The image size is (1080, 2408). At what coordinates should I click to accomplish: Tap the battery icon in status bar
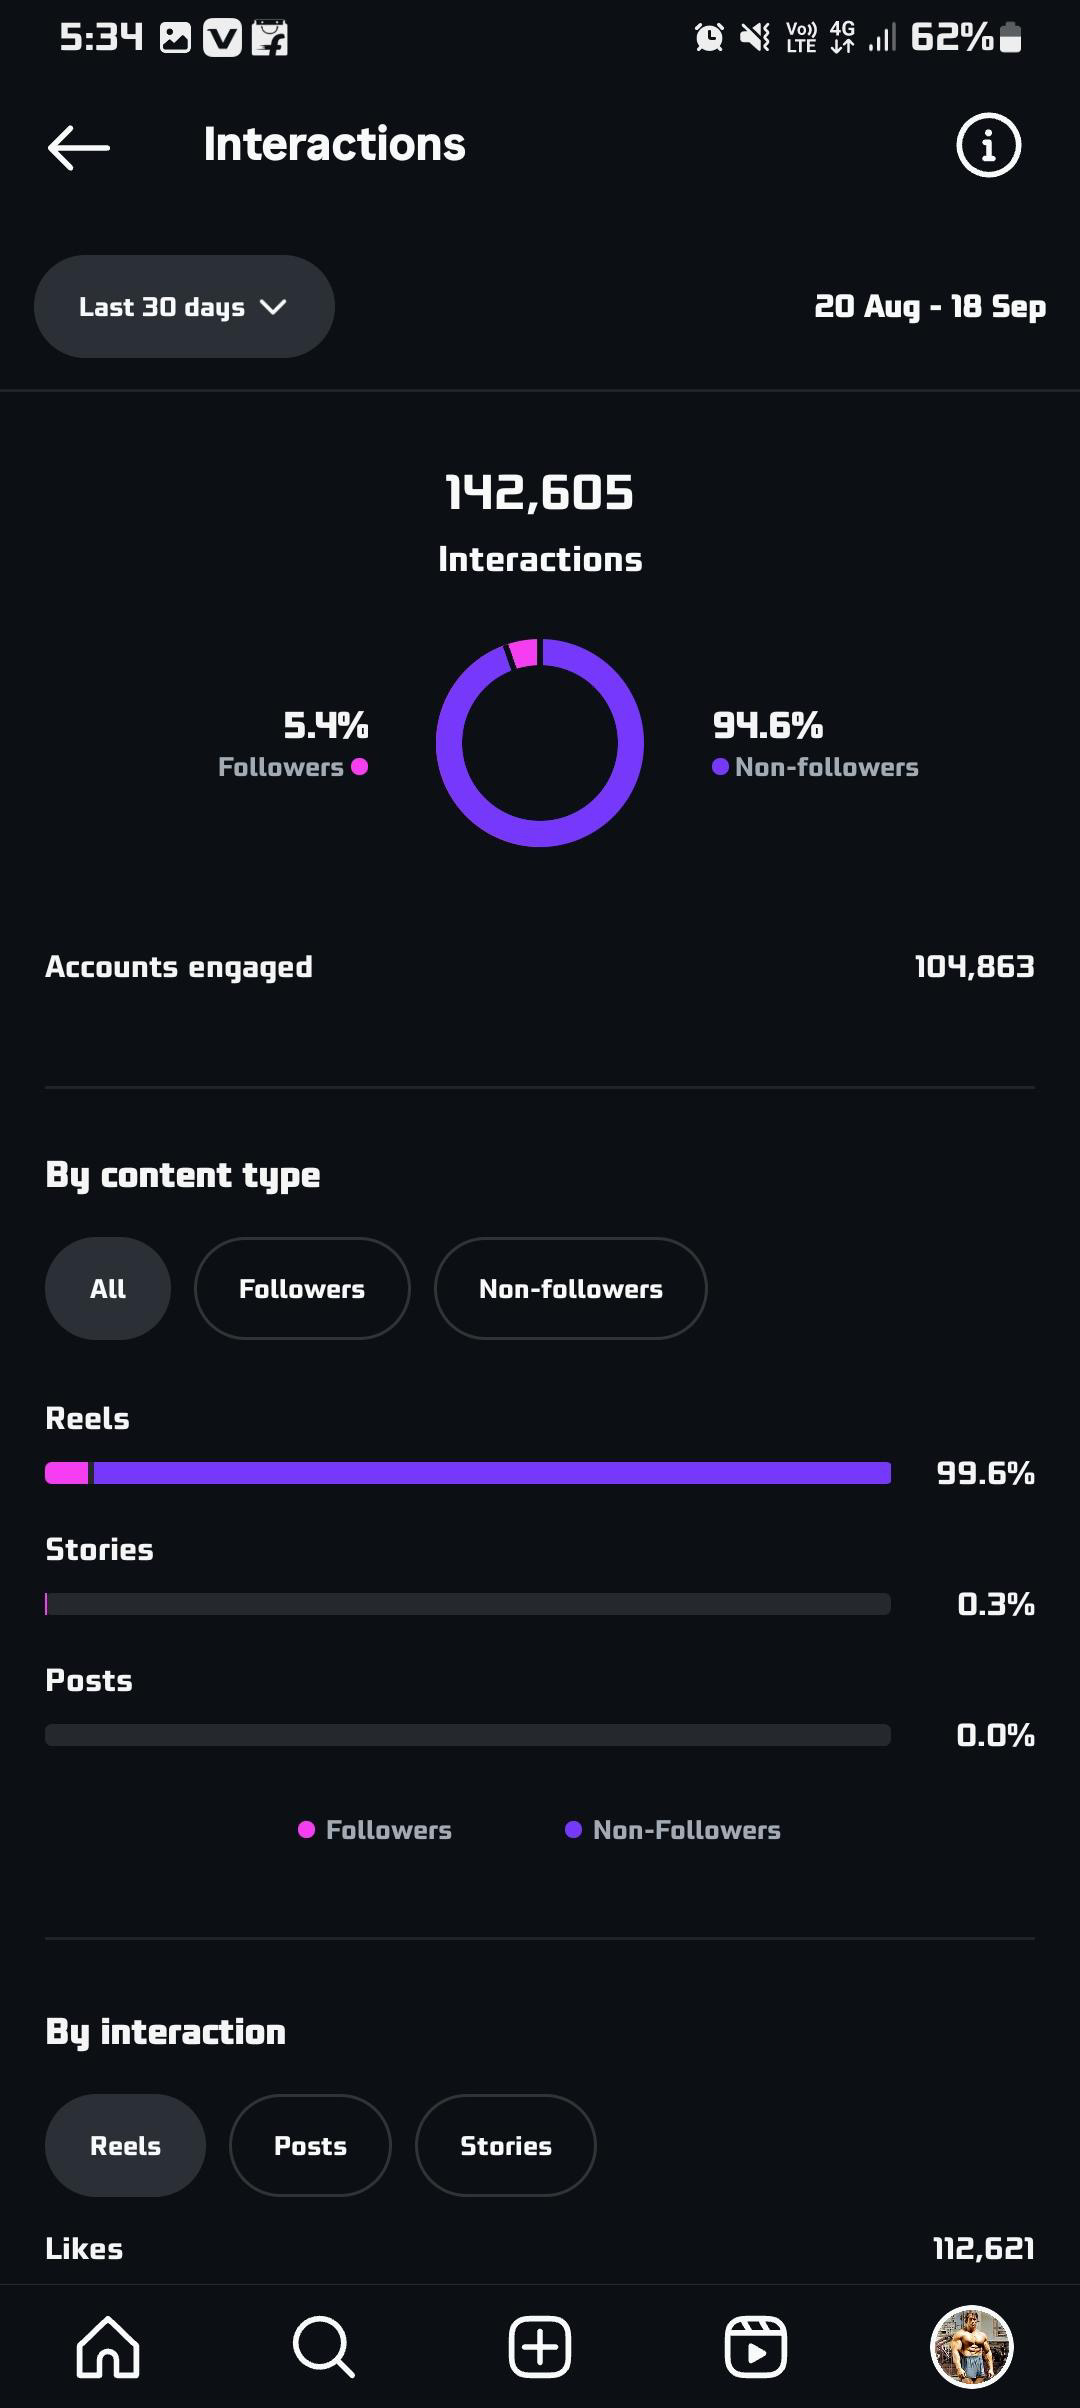[1010, 38]
